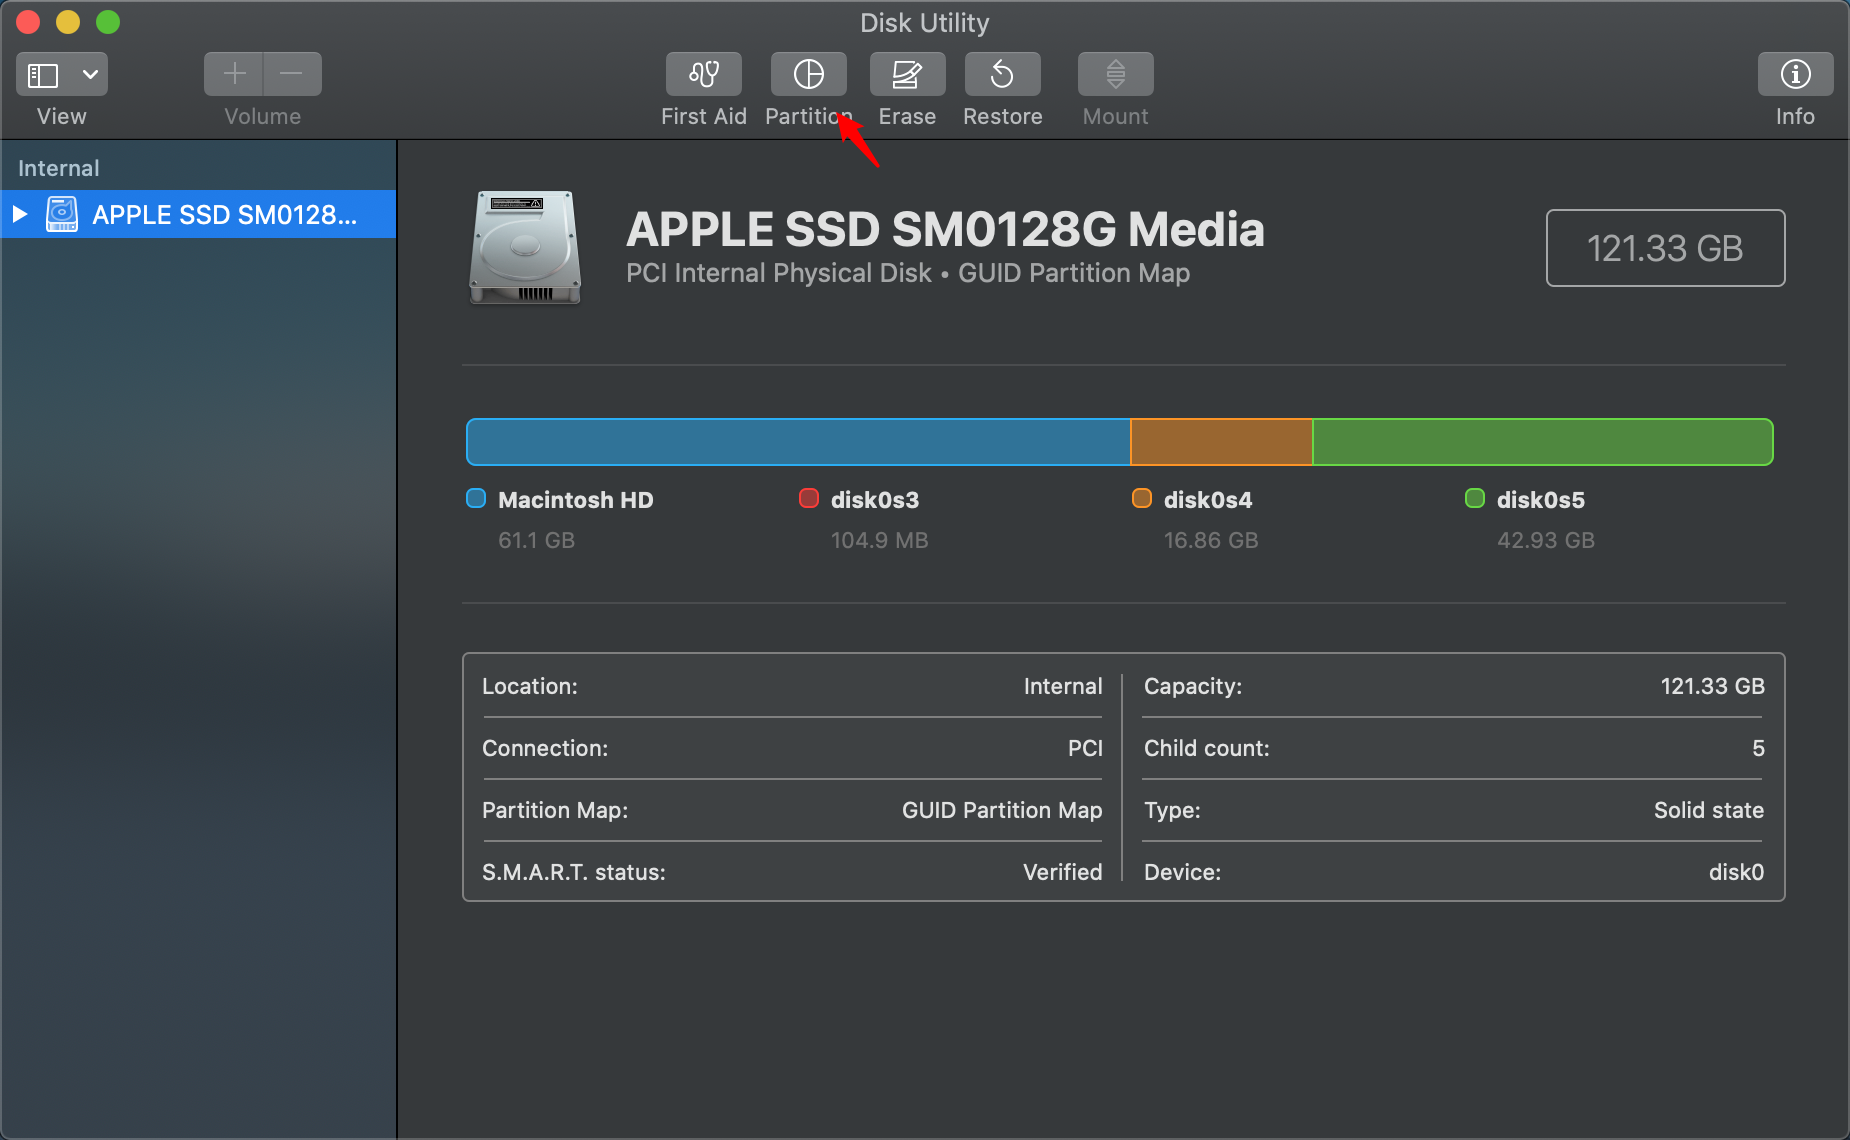
Task: Click the S.M.A.R.T. status Verified value
Action: pos(1062,872)
